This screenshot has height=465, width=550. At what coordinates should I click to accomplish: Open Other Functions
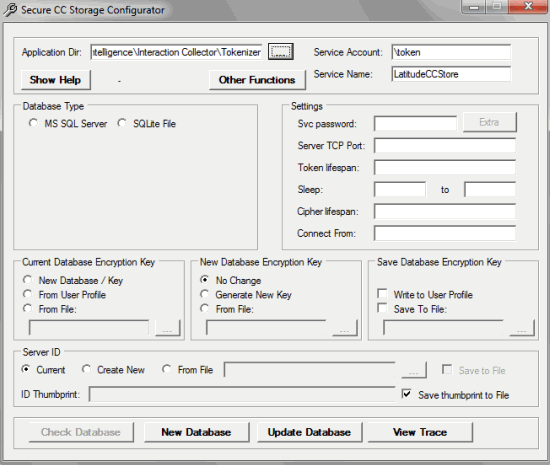coord(257,80)
